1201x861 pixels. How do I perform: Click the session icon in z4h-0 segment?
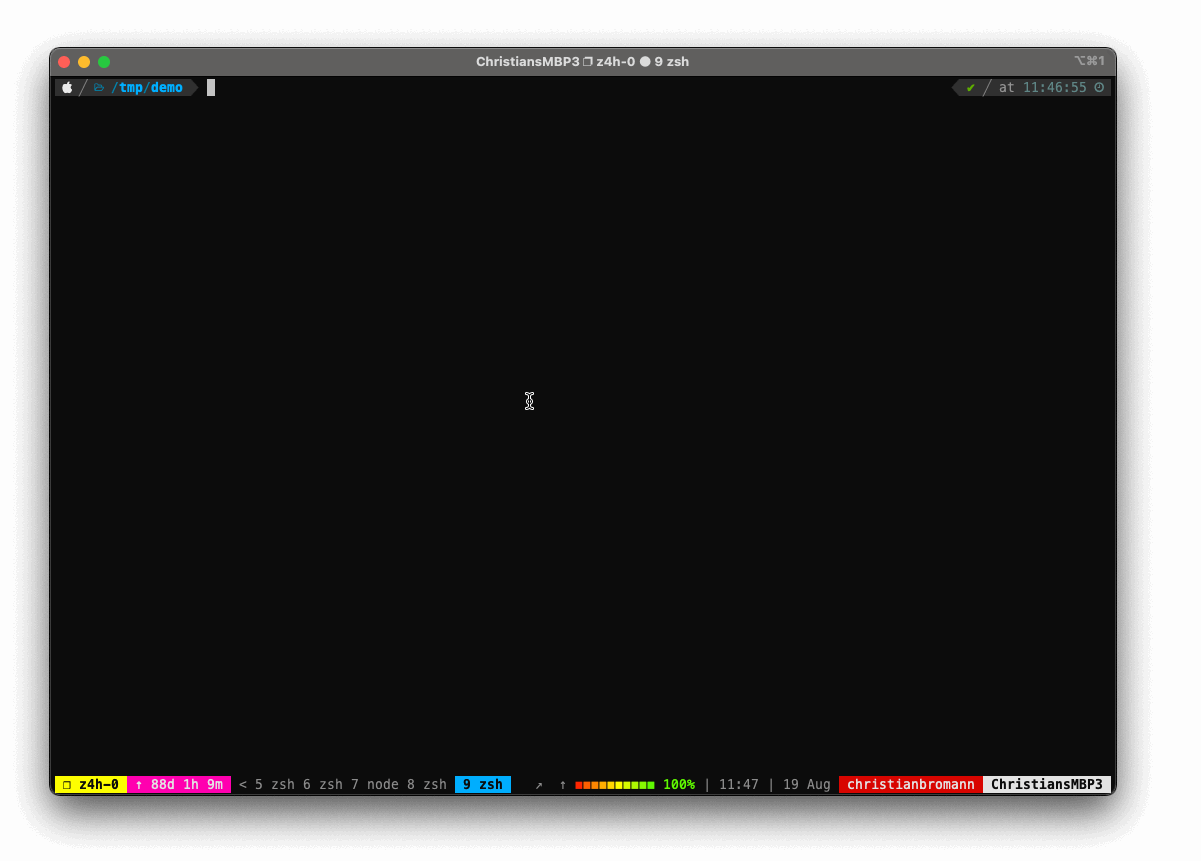tap(67, 785)
